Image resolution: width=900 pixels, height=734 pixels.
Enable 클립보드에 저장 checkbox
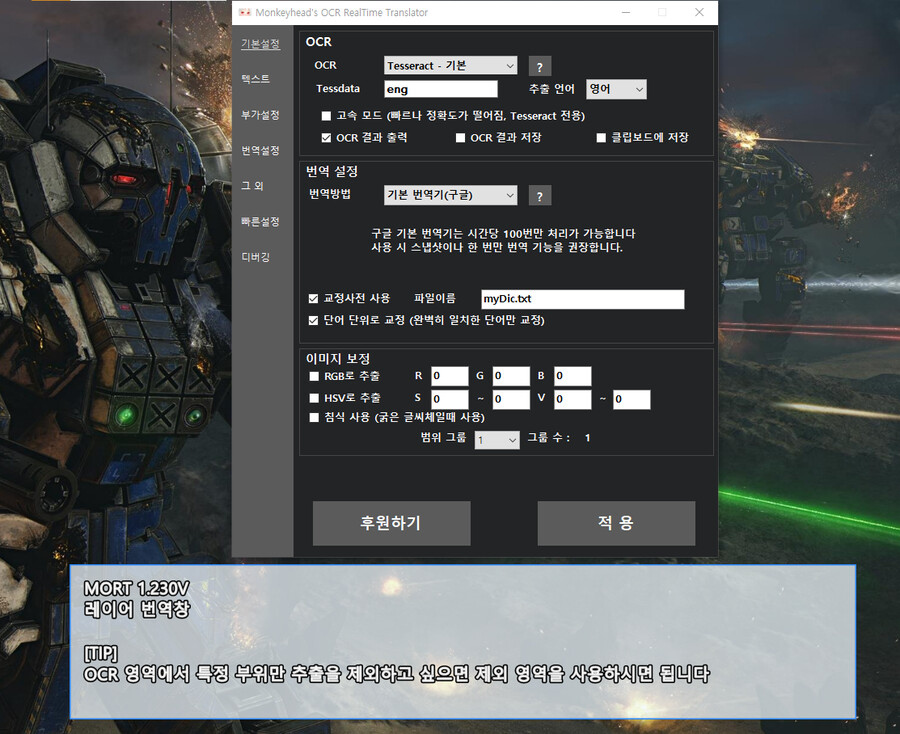pyautogui.click(x=602, y=138)
